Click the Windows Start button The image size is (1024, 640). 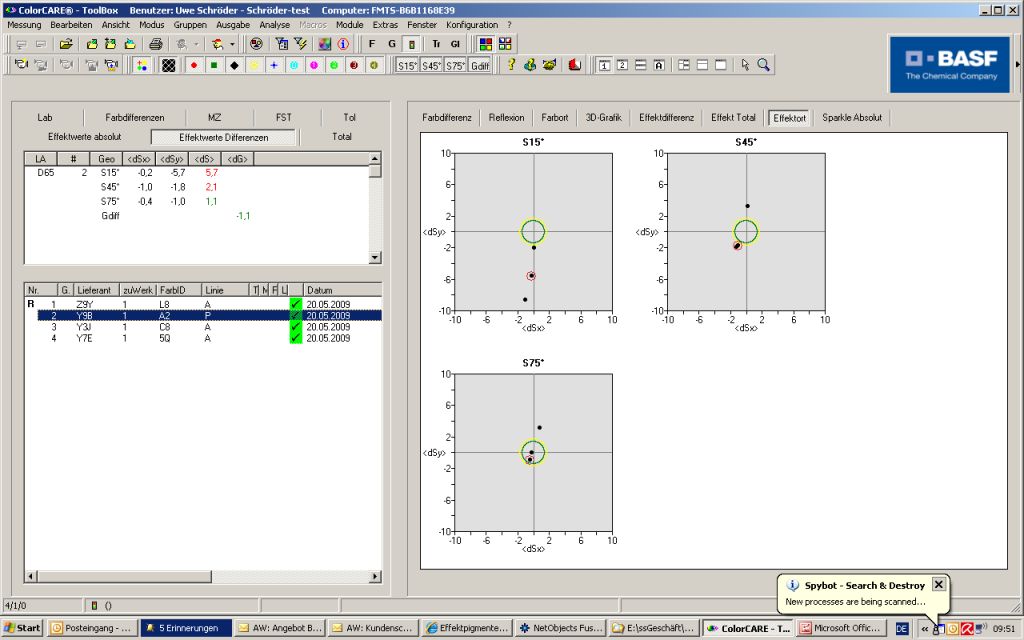22,628
